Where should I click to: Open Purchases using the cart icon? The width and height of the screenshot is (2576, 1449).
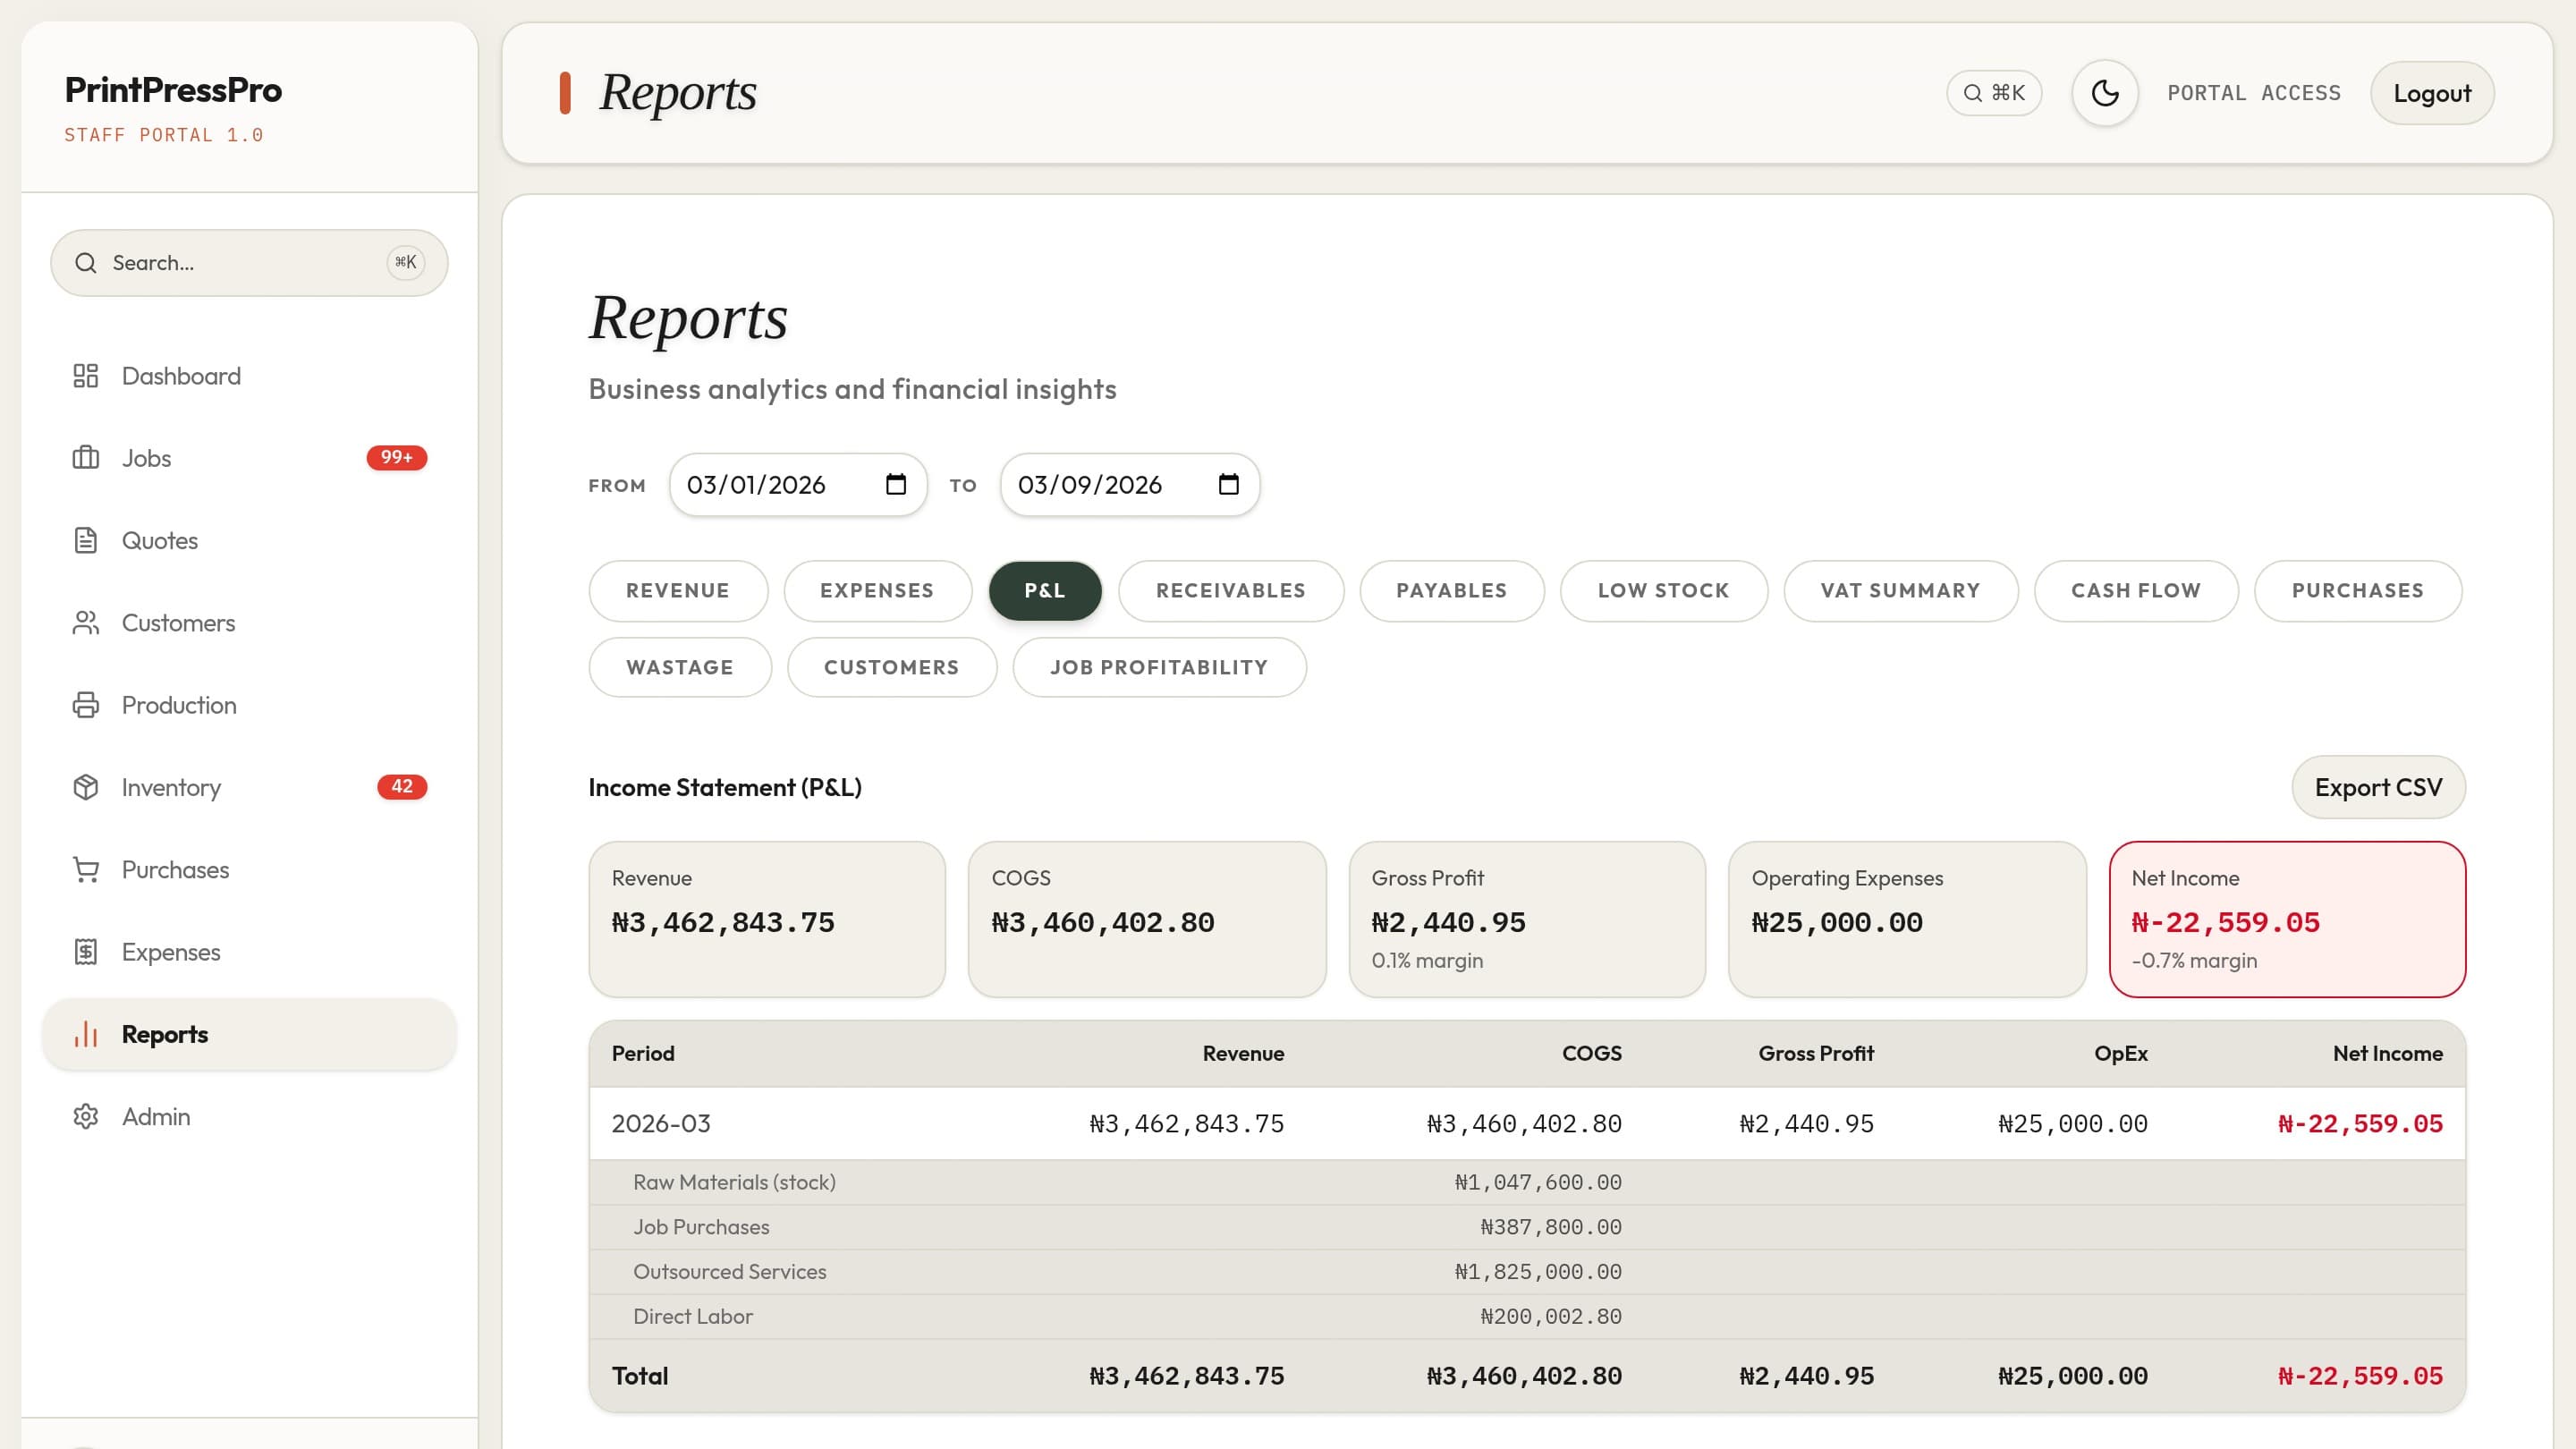86,869
